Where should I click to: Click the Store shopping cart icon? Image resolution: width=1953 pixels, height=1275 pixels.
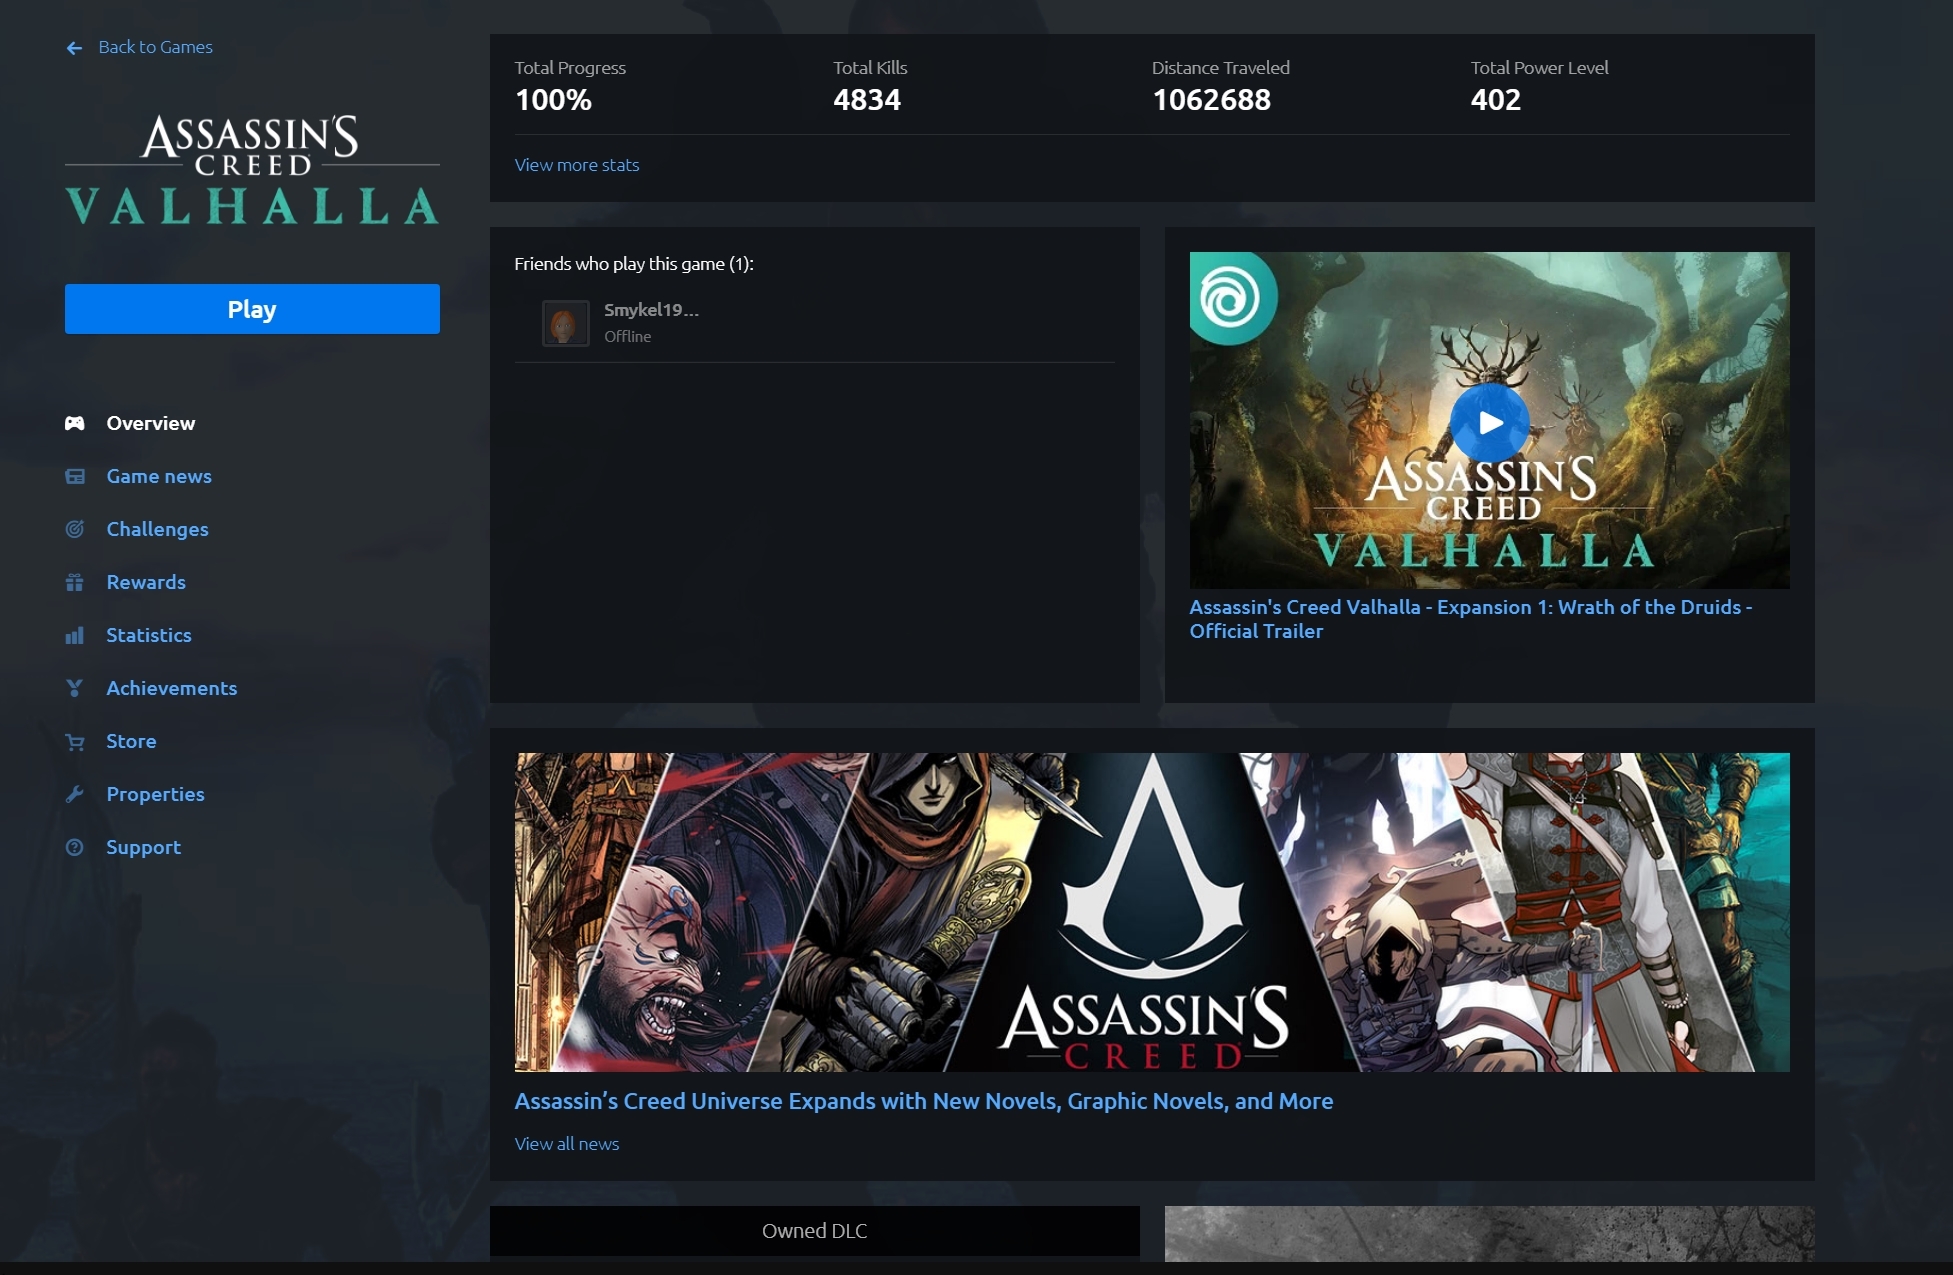click(x=75, y=741)
